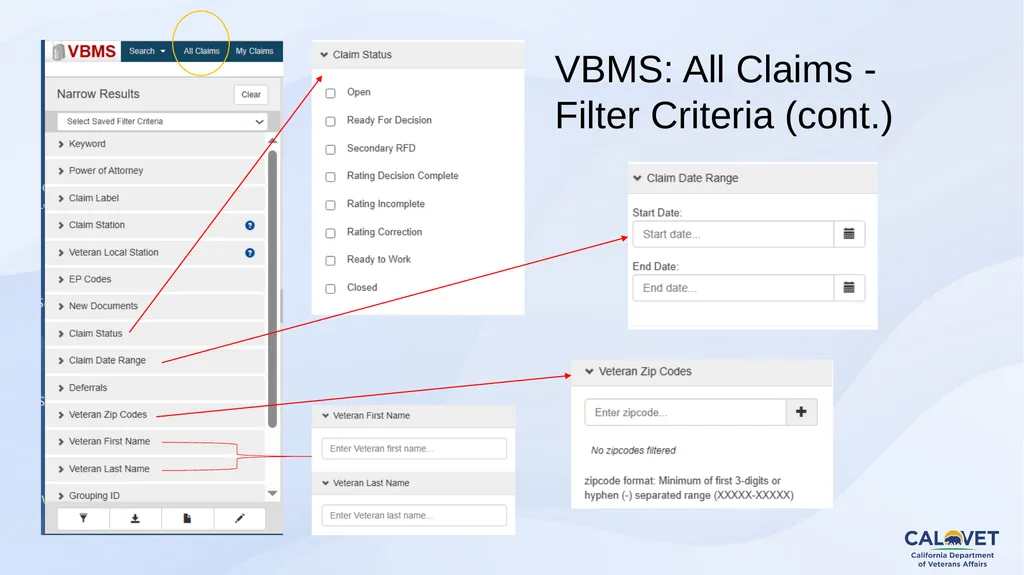Check the Open claim status checkbox
The image size is (1024, 575).
coord(330,93)
